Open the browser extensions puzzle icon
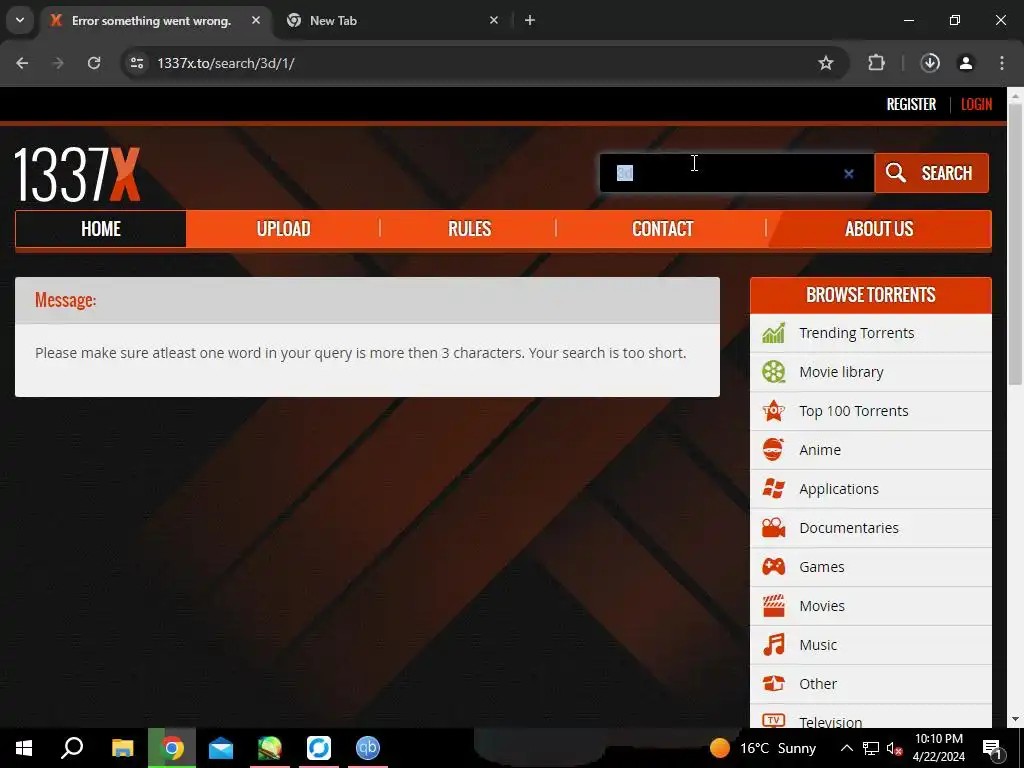Screen dimensions: 1024x768 pos(876,63)
